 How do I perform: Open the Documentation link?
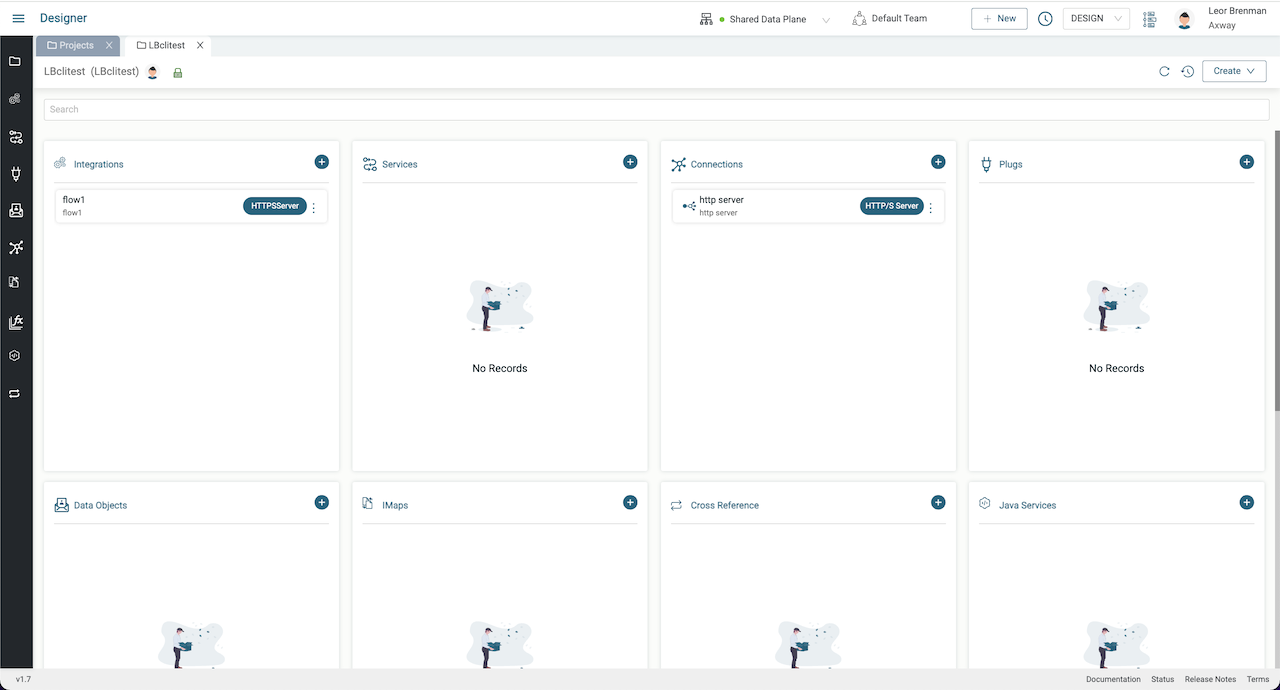(x=1113, y=679)
